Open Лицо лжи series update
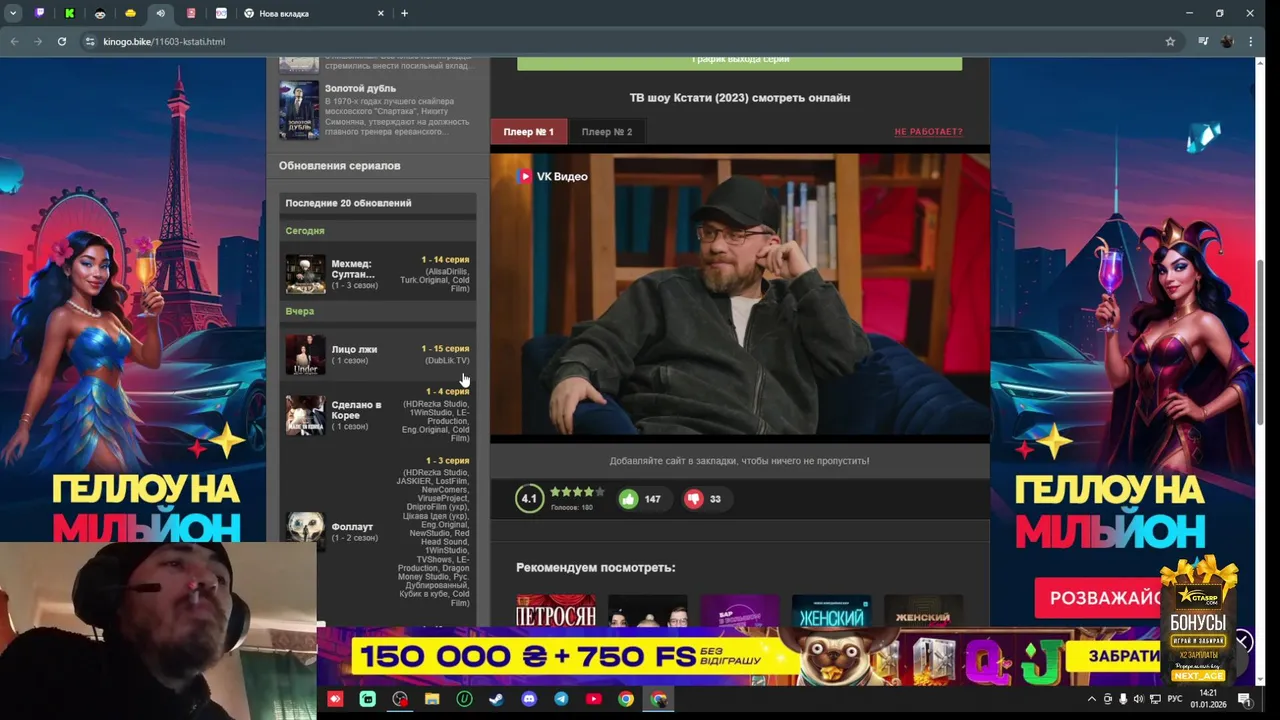 (x=354, y=349)
